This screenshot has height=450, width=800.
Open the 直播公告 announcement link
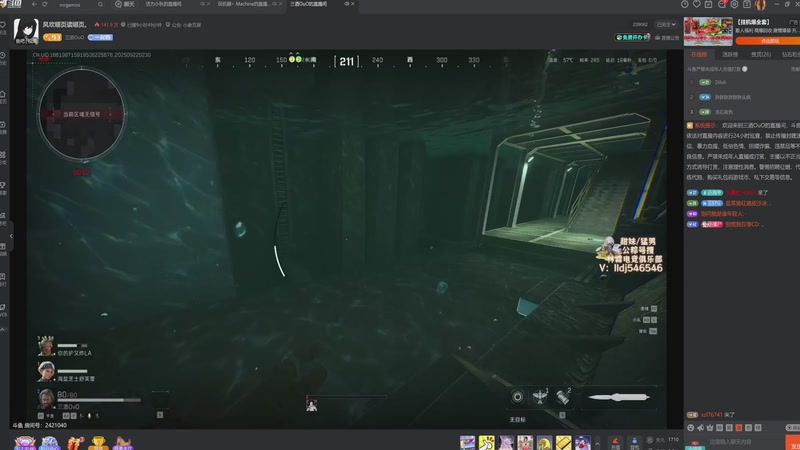click(667, 37)
